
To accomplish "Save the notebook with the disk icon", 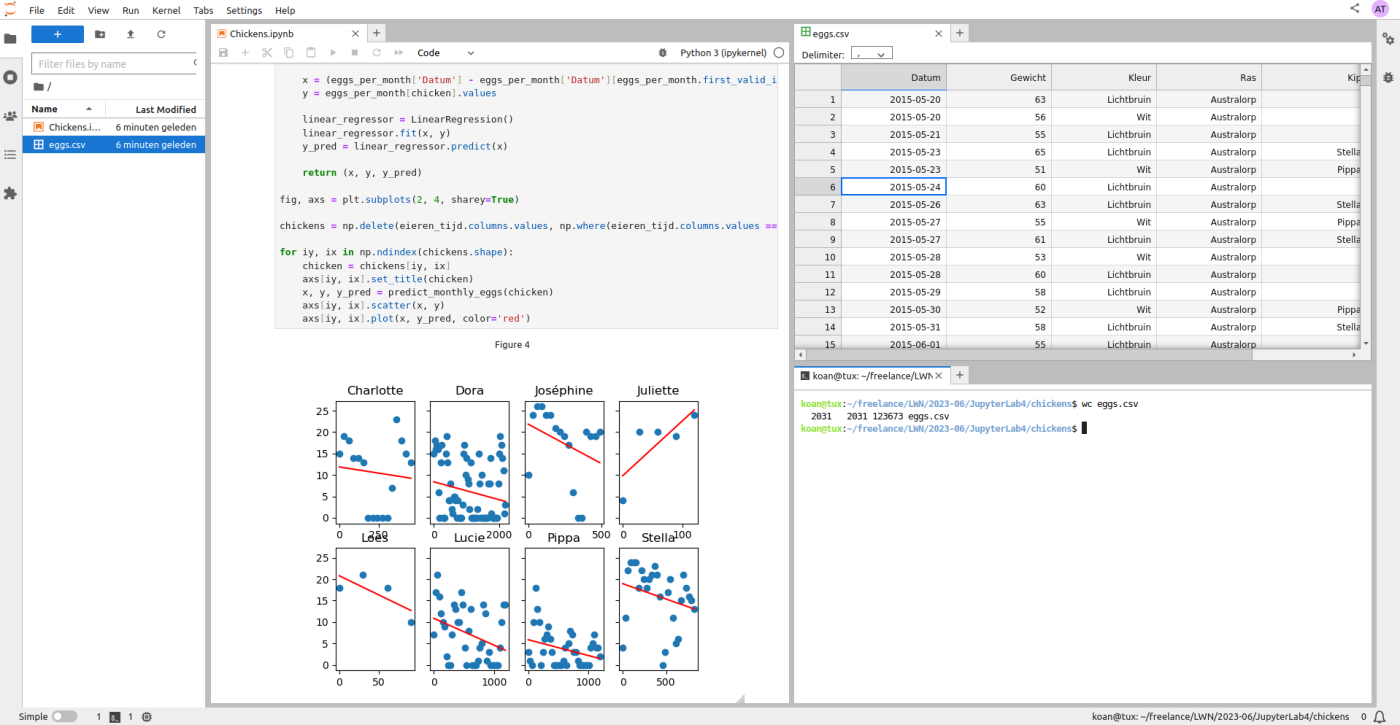I will [x=224, y=52].
